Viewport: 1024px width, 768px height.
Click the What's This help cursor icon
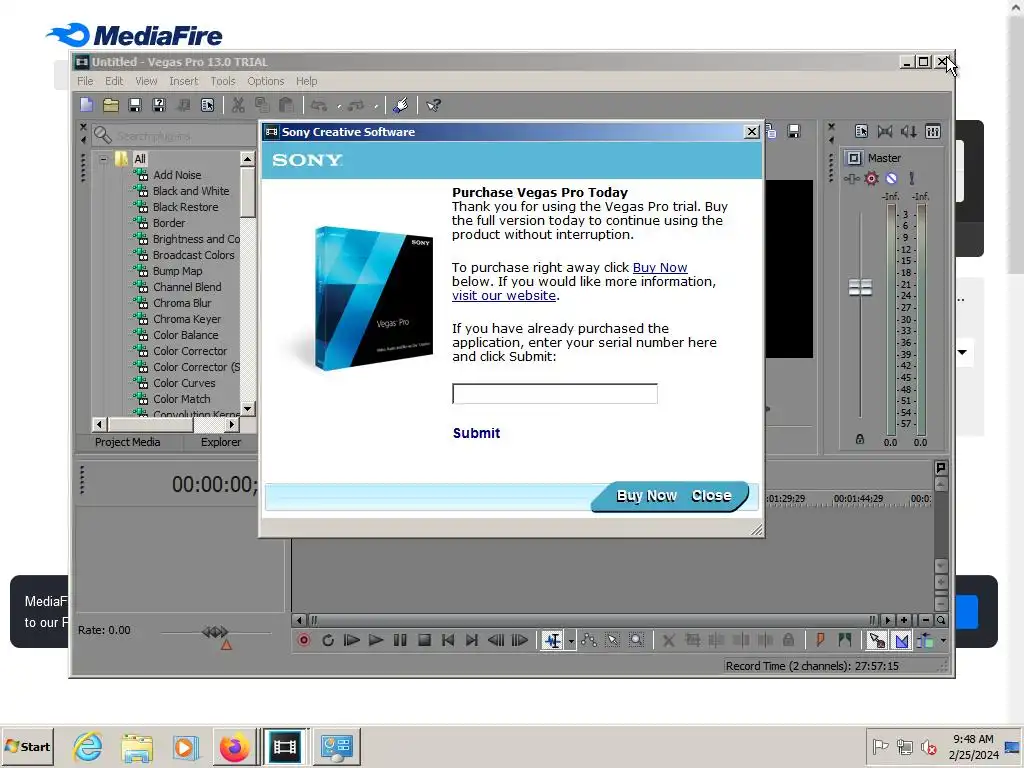[x=433, y=105]
